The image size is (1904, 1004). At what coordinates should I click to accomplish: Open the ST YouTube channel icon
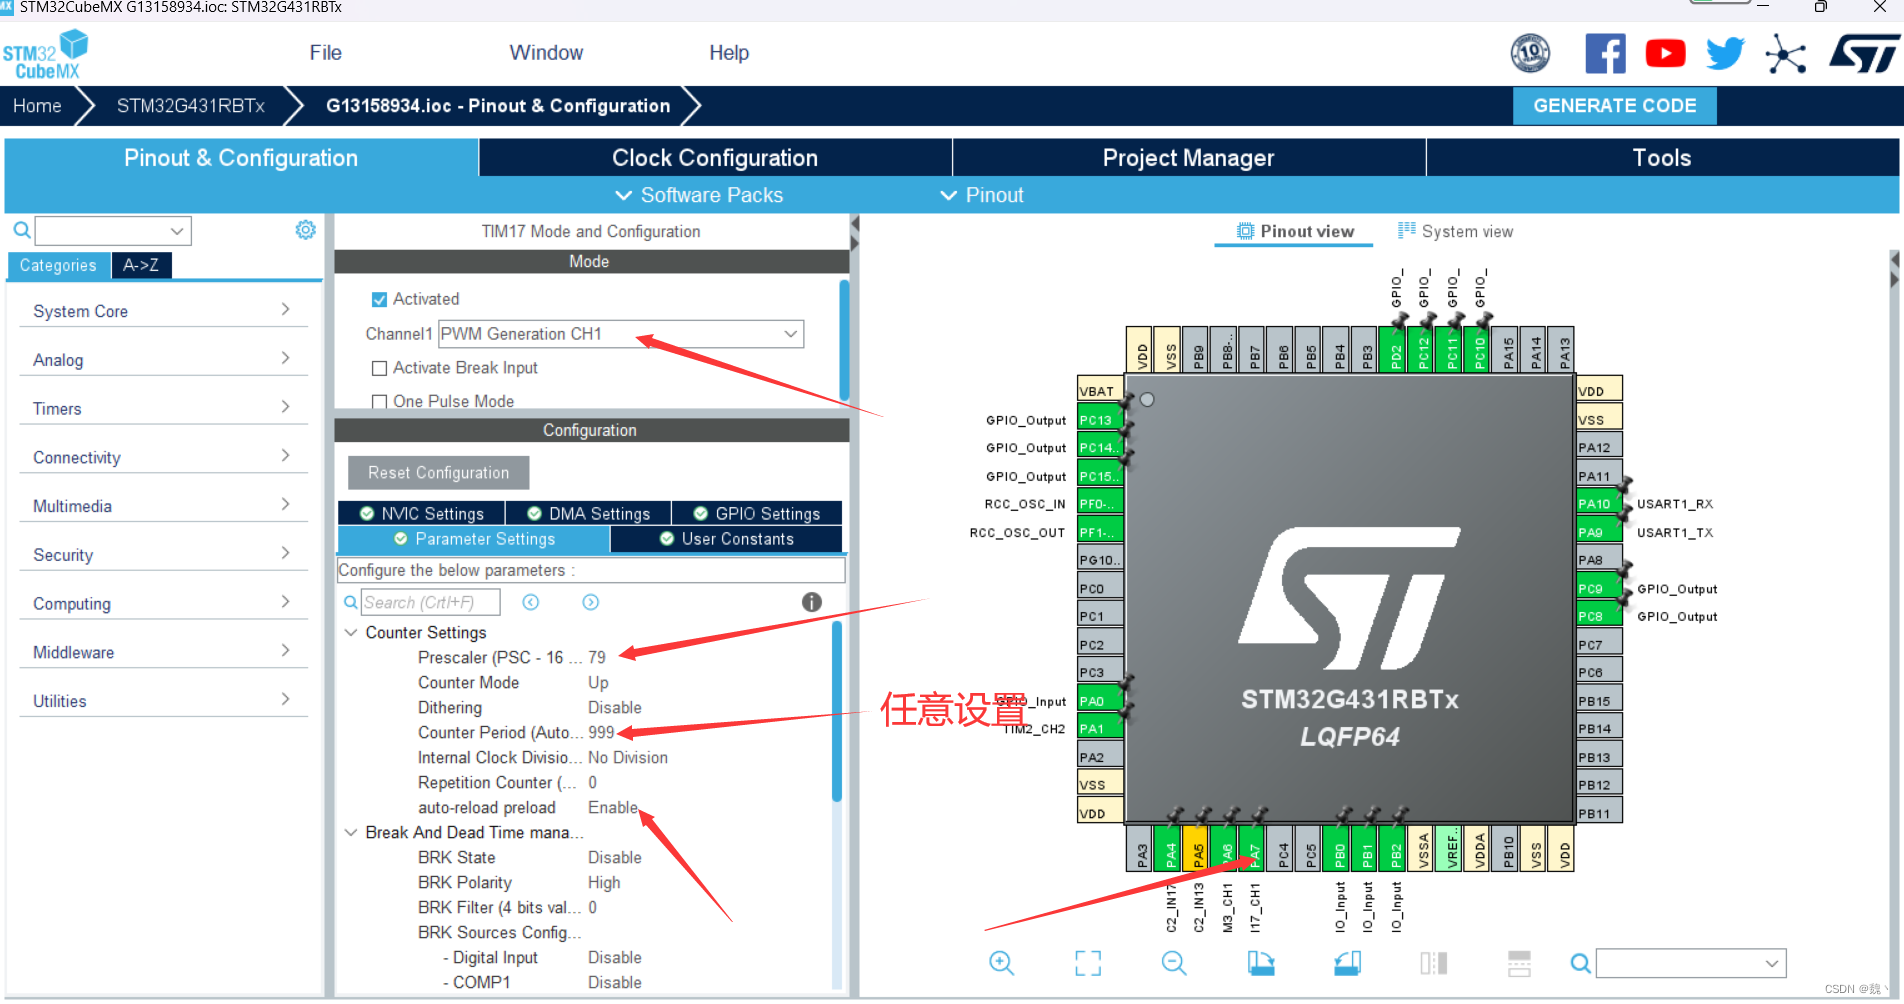pyautogui.click(x=1665, y=53)
